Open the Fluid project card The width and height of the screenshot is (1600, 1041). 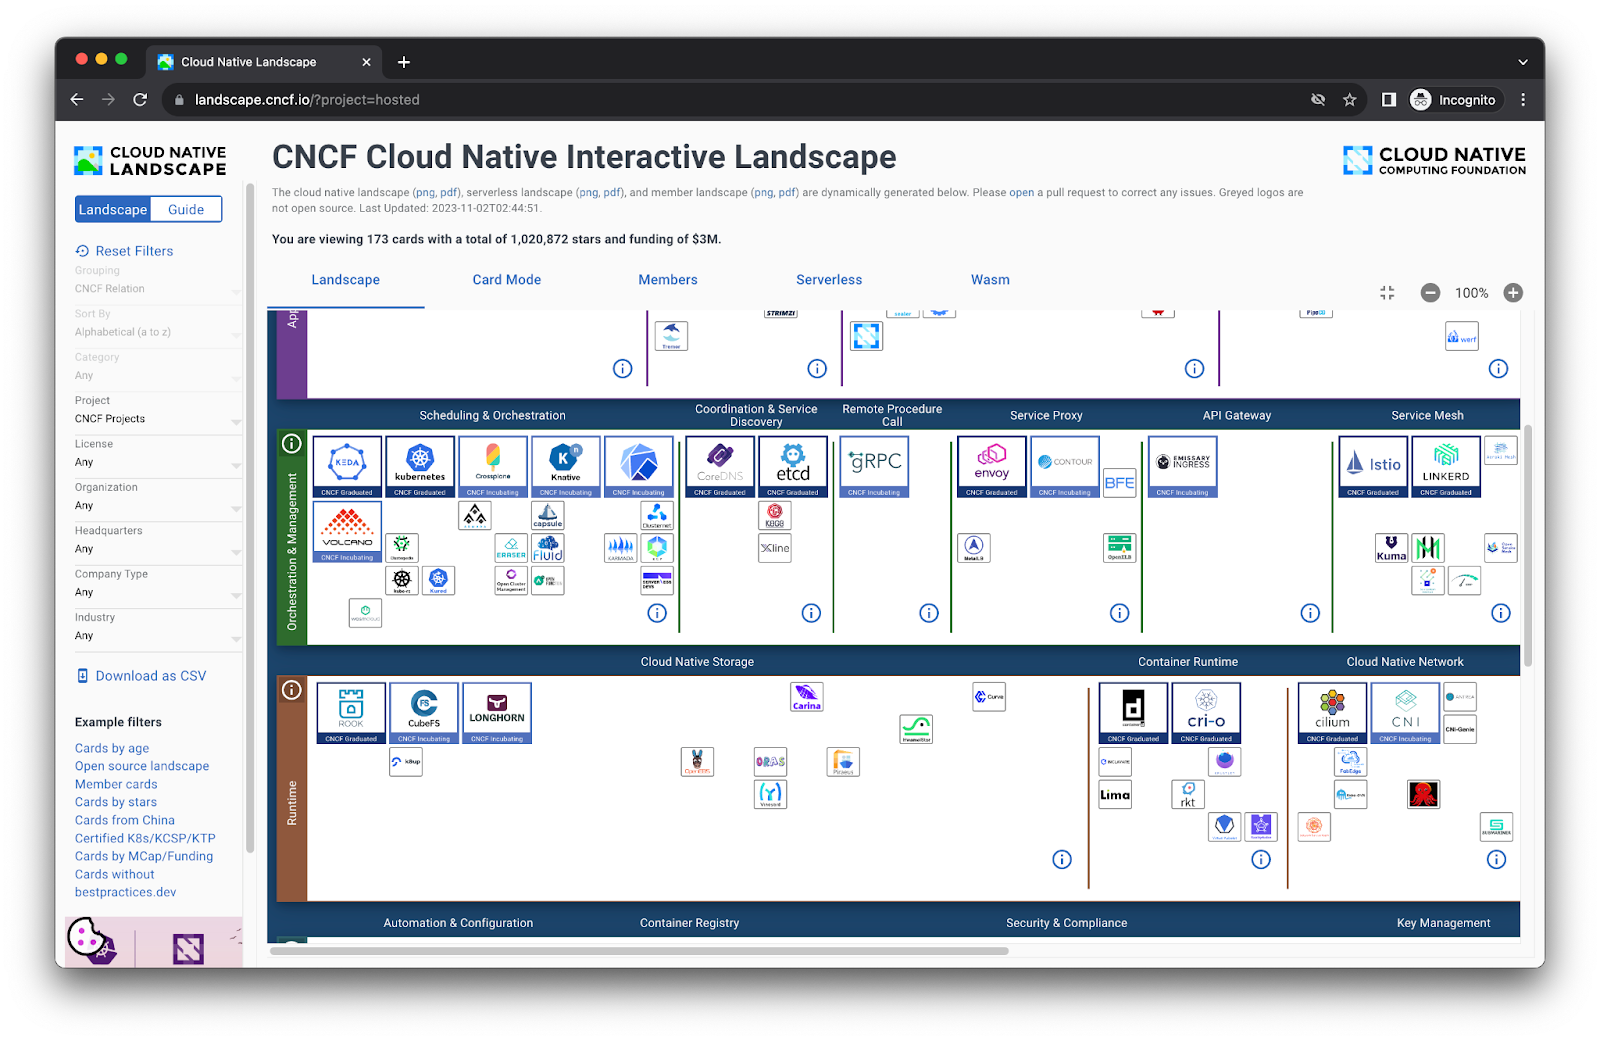click(x=548, y=548)
